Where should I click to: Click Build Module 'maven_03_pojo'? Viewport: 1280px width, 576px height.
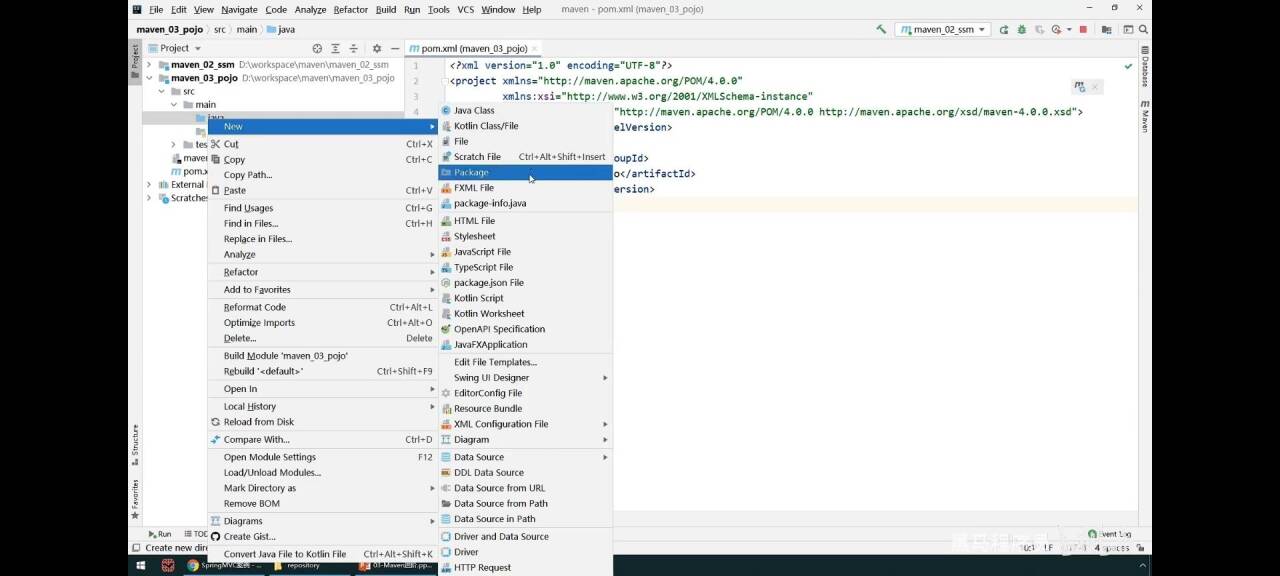click(323, 356)
